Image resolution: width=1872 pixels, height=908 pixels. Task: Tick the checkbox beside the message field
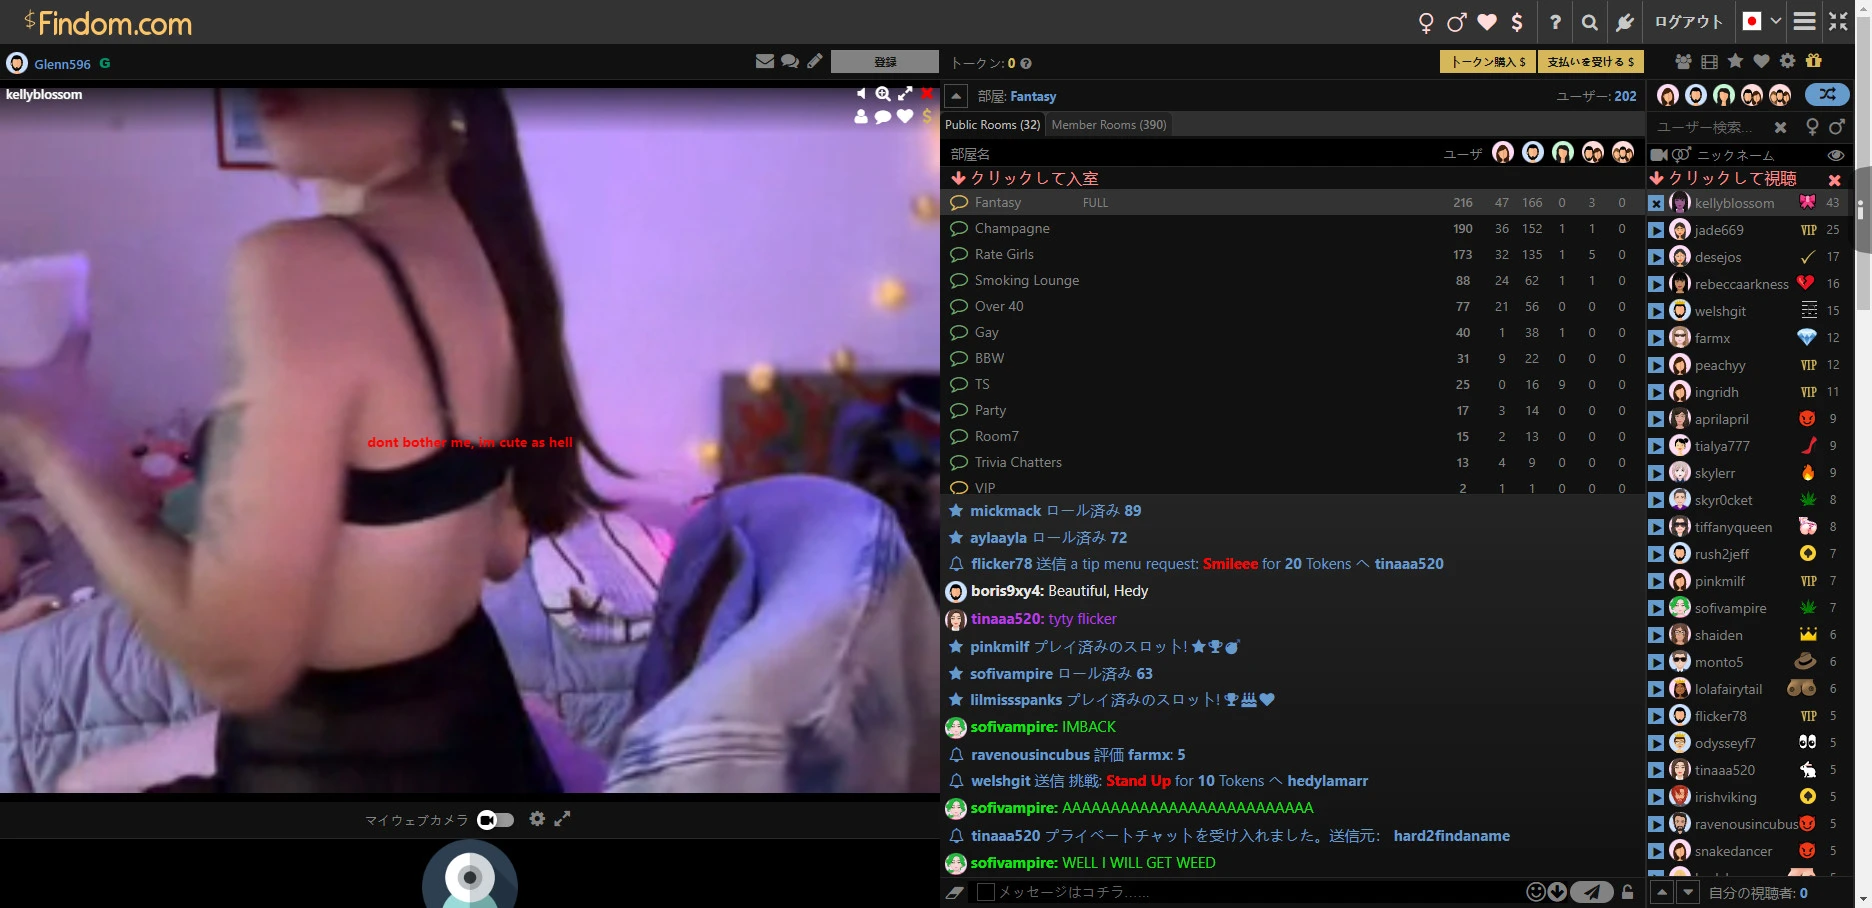click(x=986, y=892)
